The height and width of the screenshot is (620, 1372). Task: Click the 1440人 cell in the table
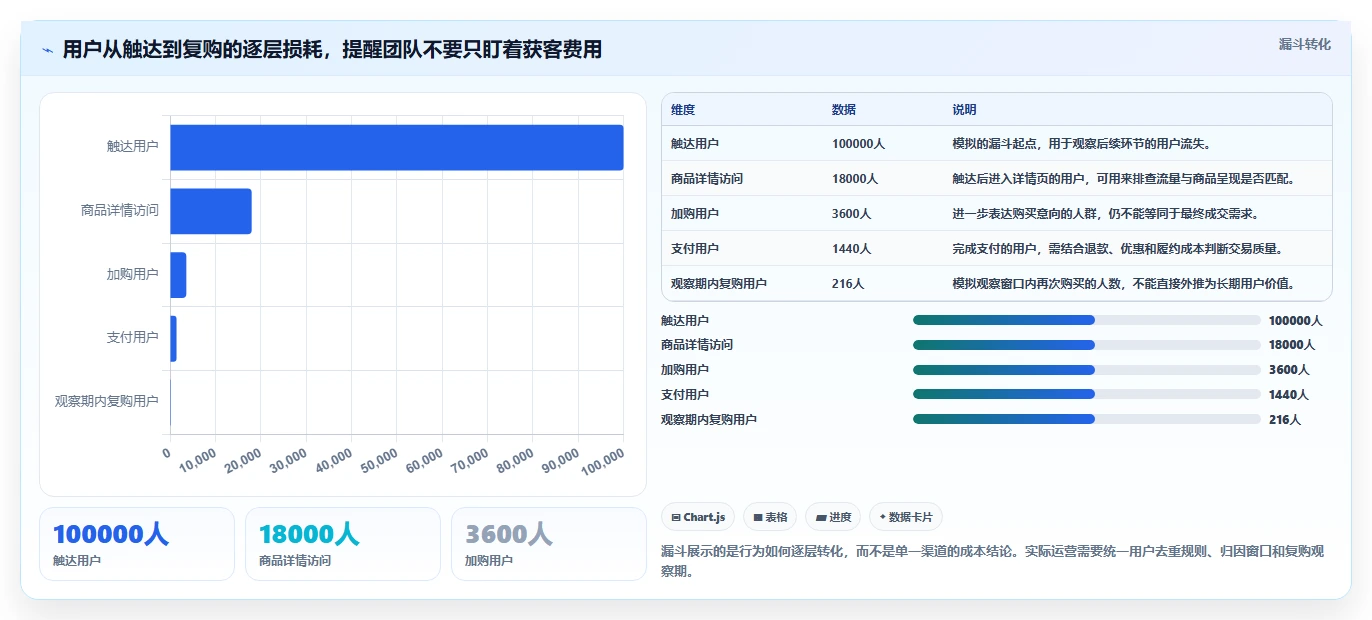pyautogui.click(x=851, y=249)
